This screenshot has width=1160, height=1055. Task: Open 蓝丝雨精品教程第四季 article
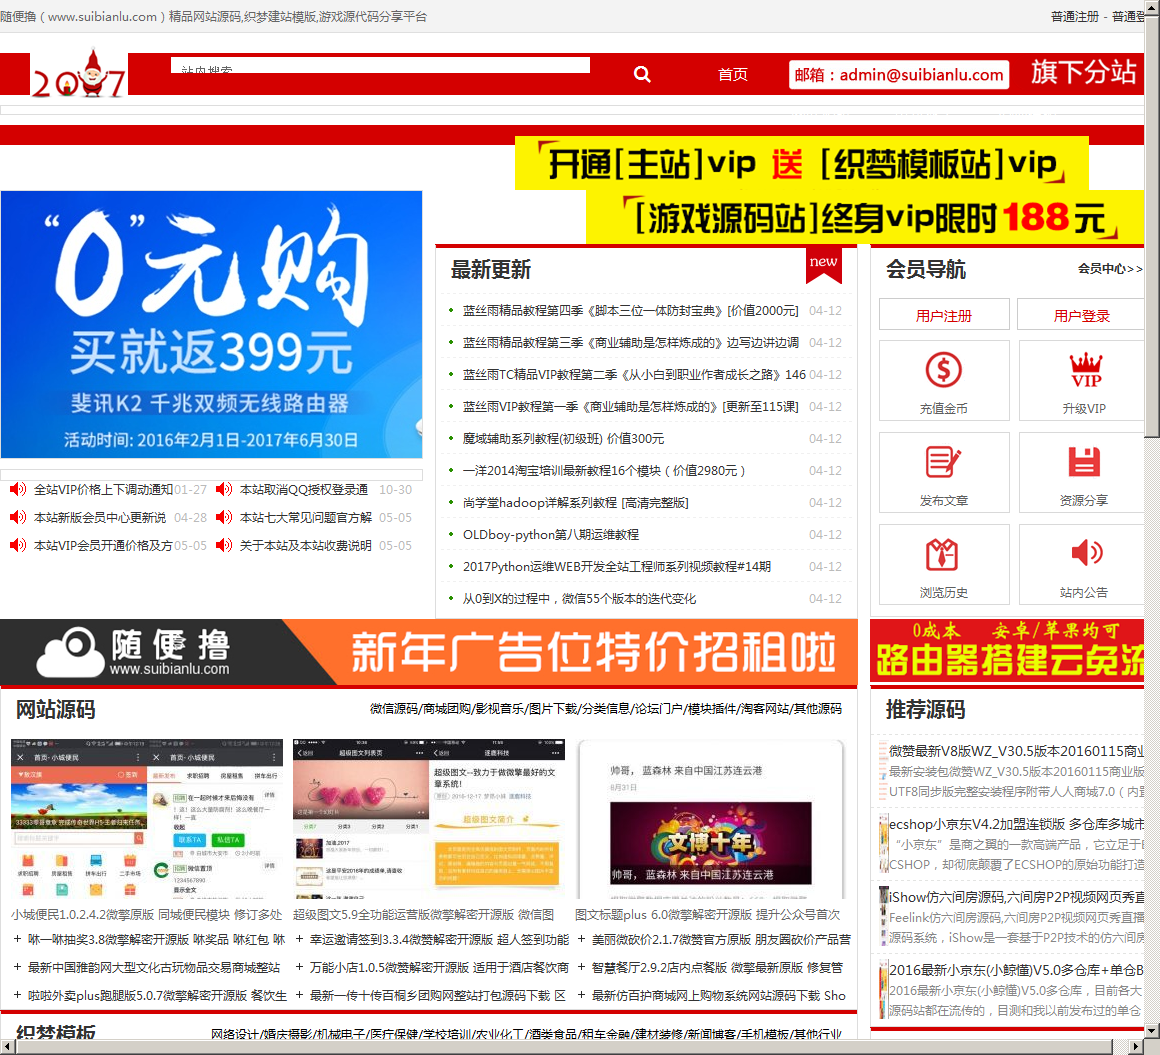[630, 311]
